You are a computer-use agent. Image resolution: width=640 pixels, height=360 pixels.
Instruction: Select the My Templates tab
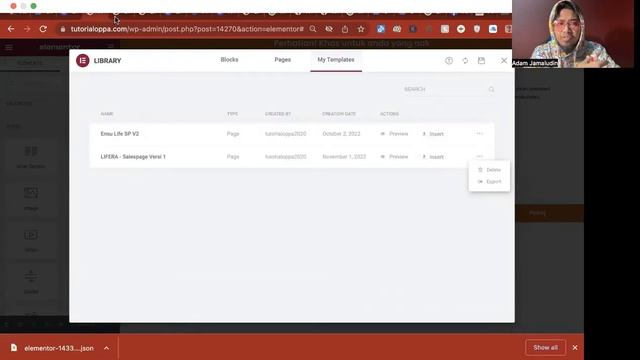(x=336, y=60)
